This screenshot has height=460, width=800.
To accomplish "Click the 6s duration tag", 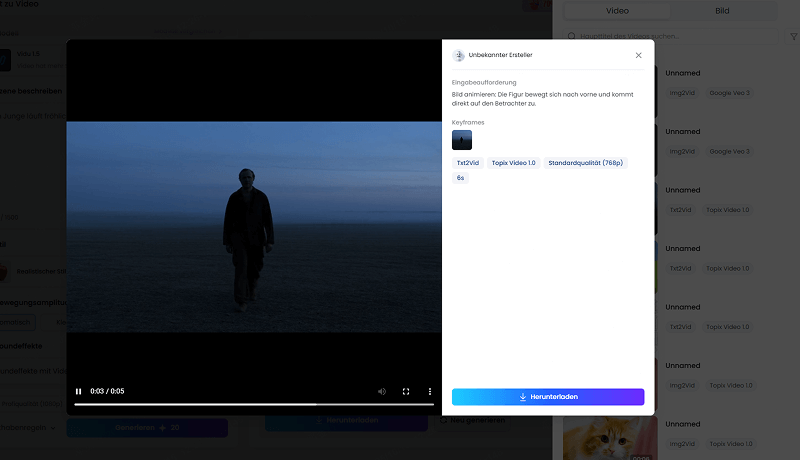I will pos(461,177).
